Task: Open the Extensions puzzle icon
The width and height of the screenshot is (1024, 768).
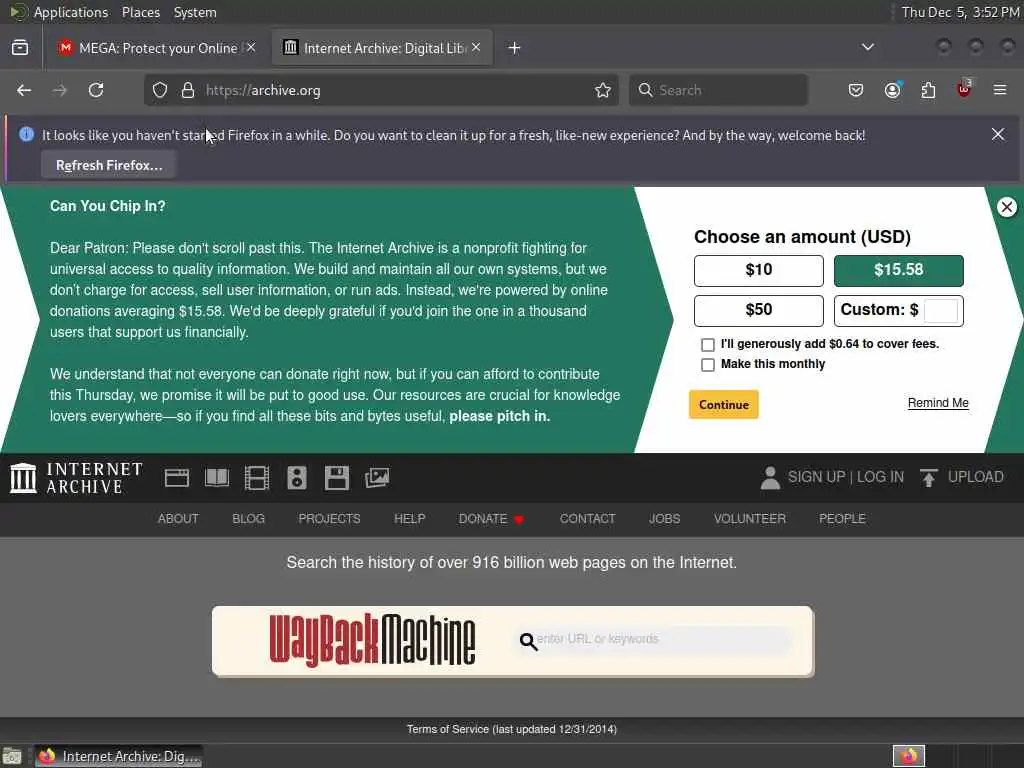Action: [928, 90]
